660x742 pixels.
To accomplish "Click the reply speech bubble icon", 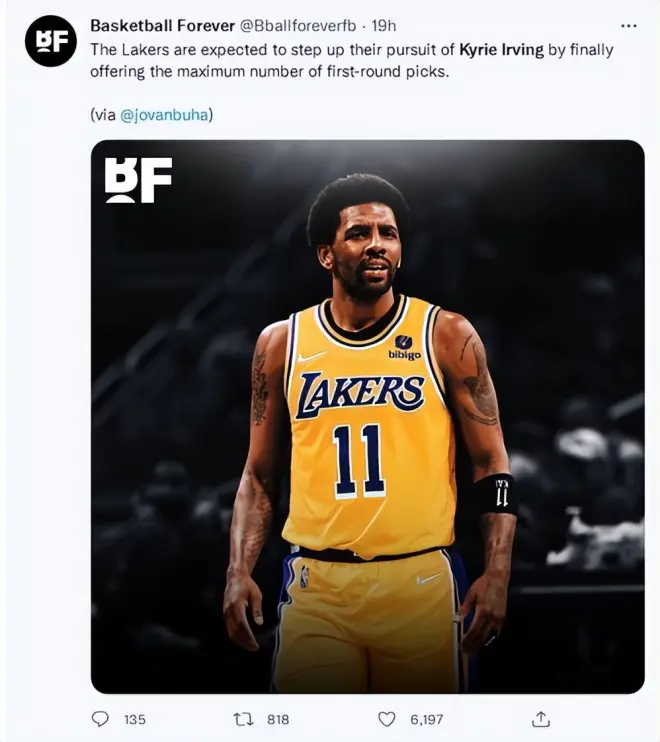I will point(100,719).
